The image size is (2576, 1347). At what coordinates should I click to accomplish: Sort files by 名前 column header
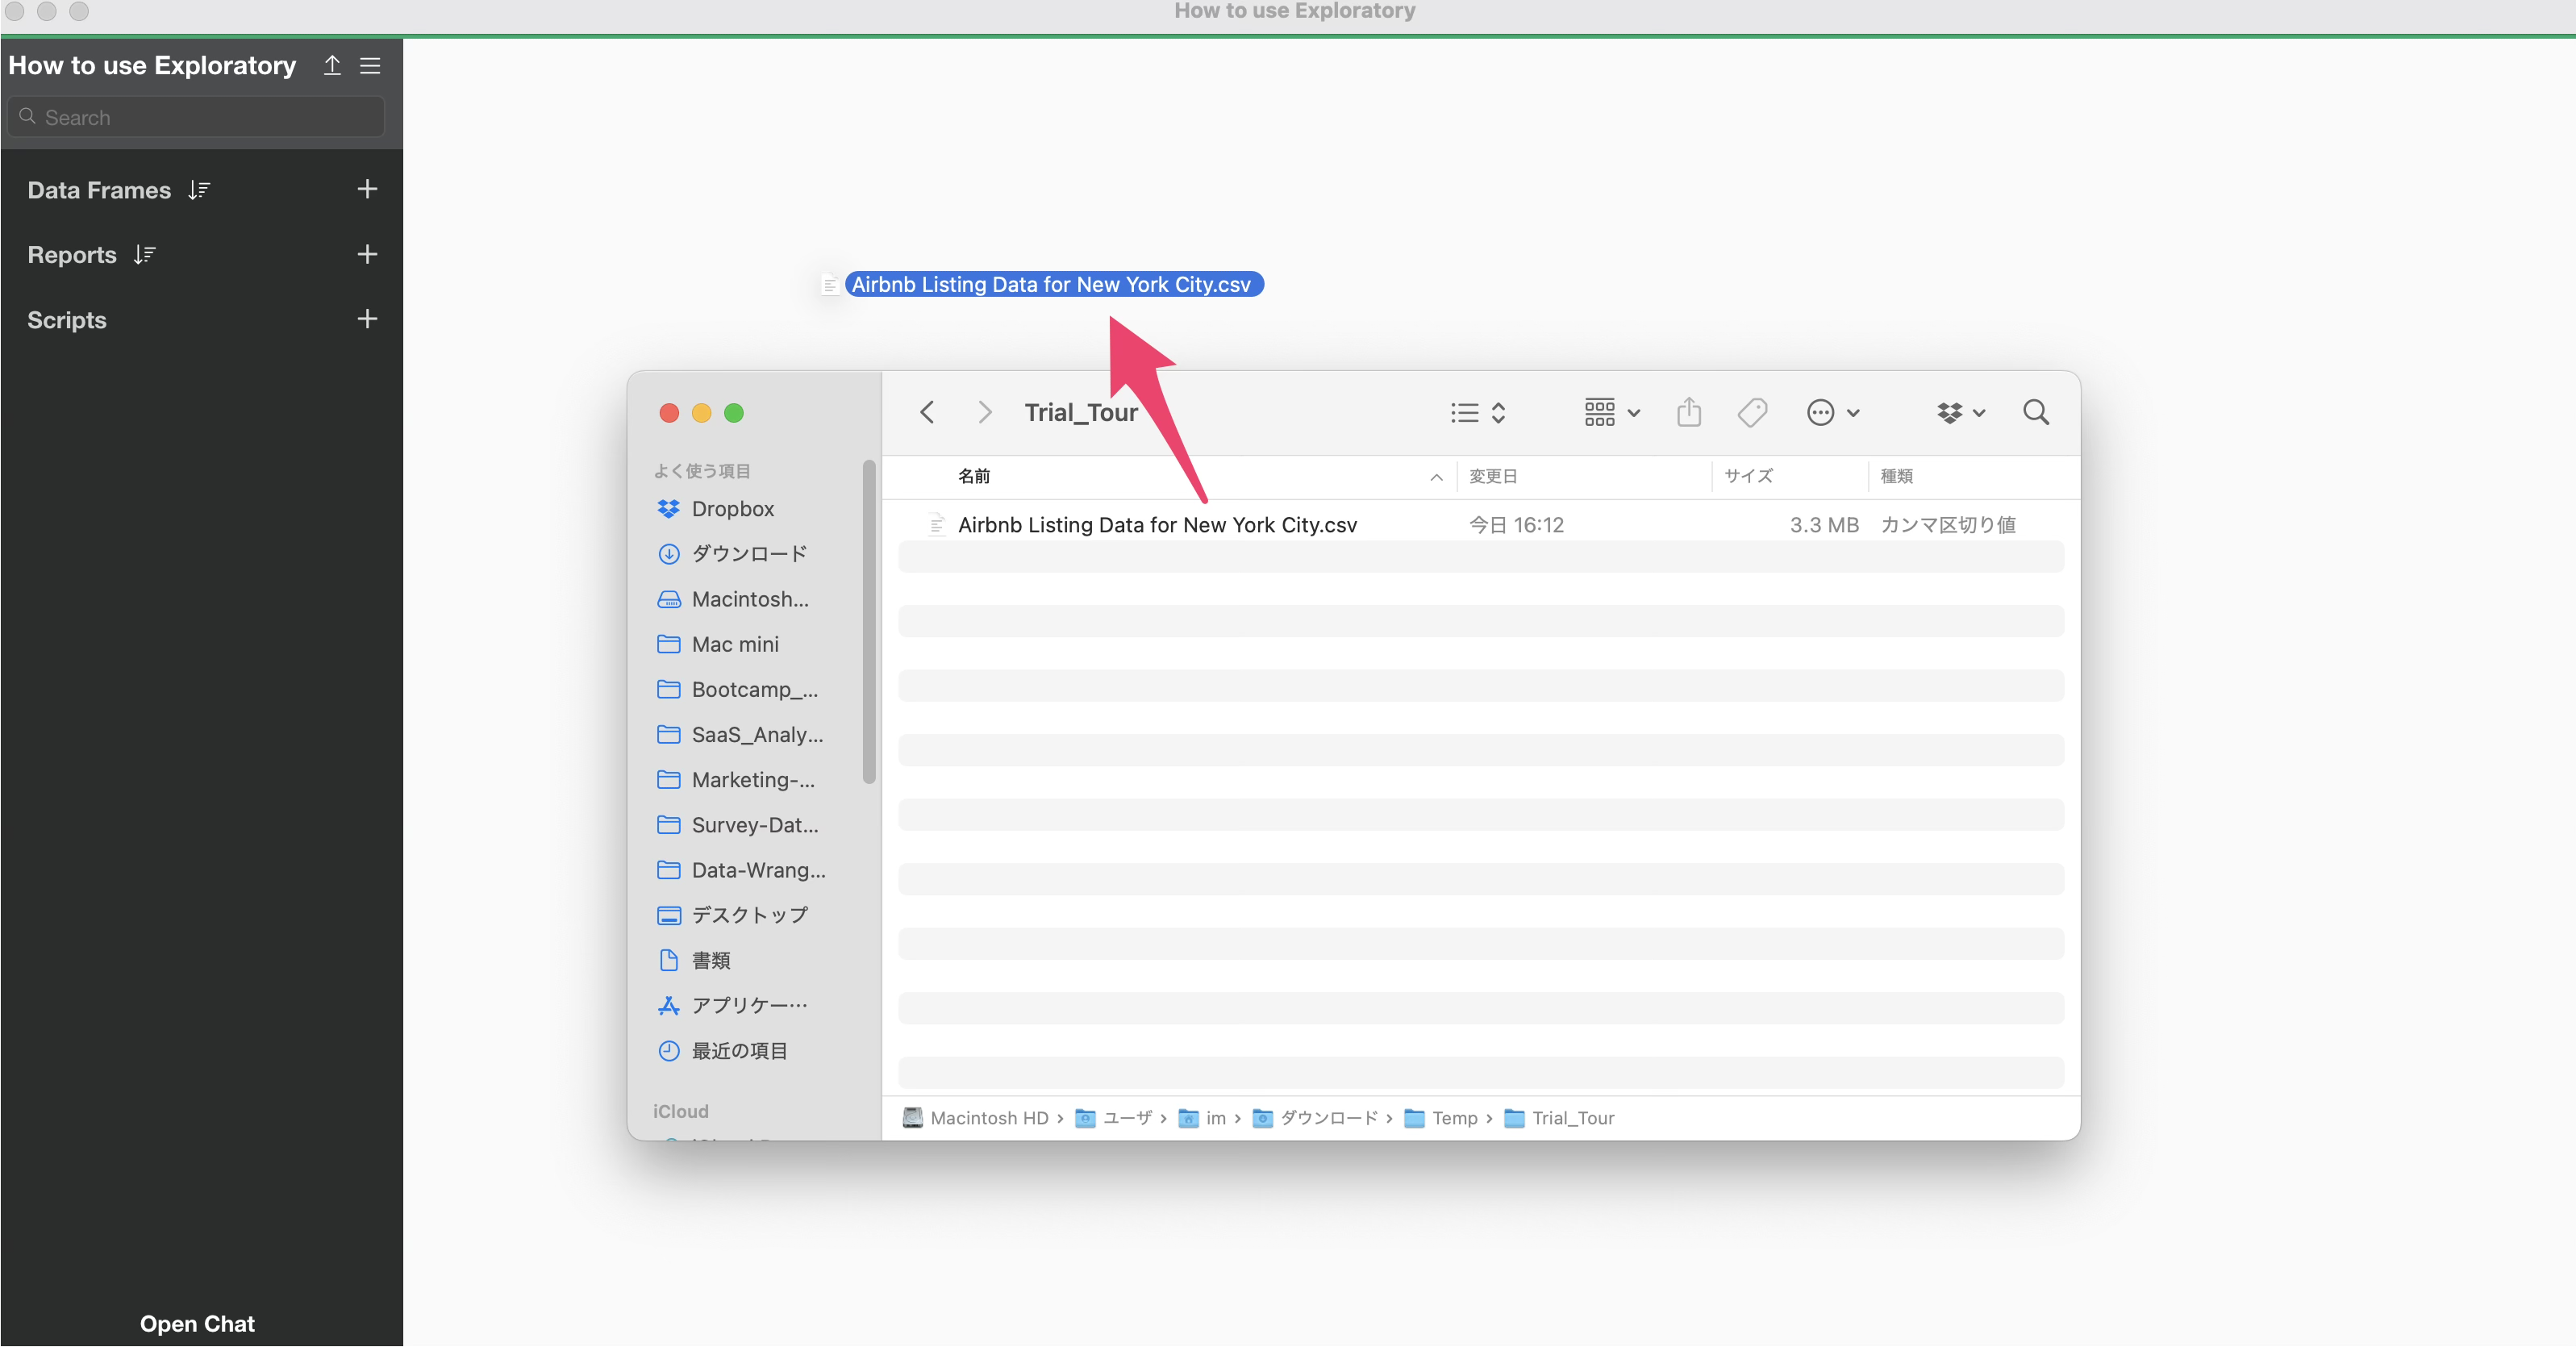pos(974,476)
